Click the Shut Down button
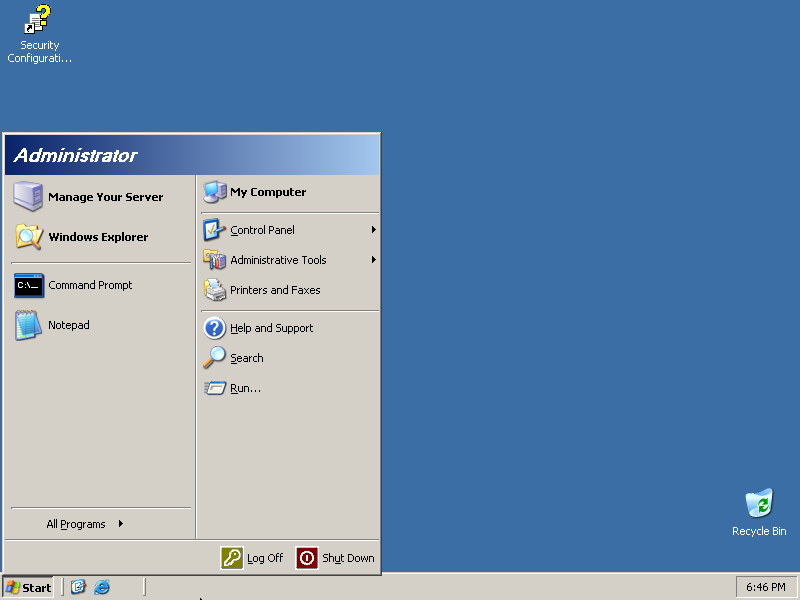 (336, 558)
